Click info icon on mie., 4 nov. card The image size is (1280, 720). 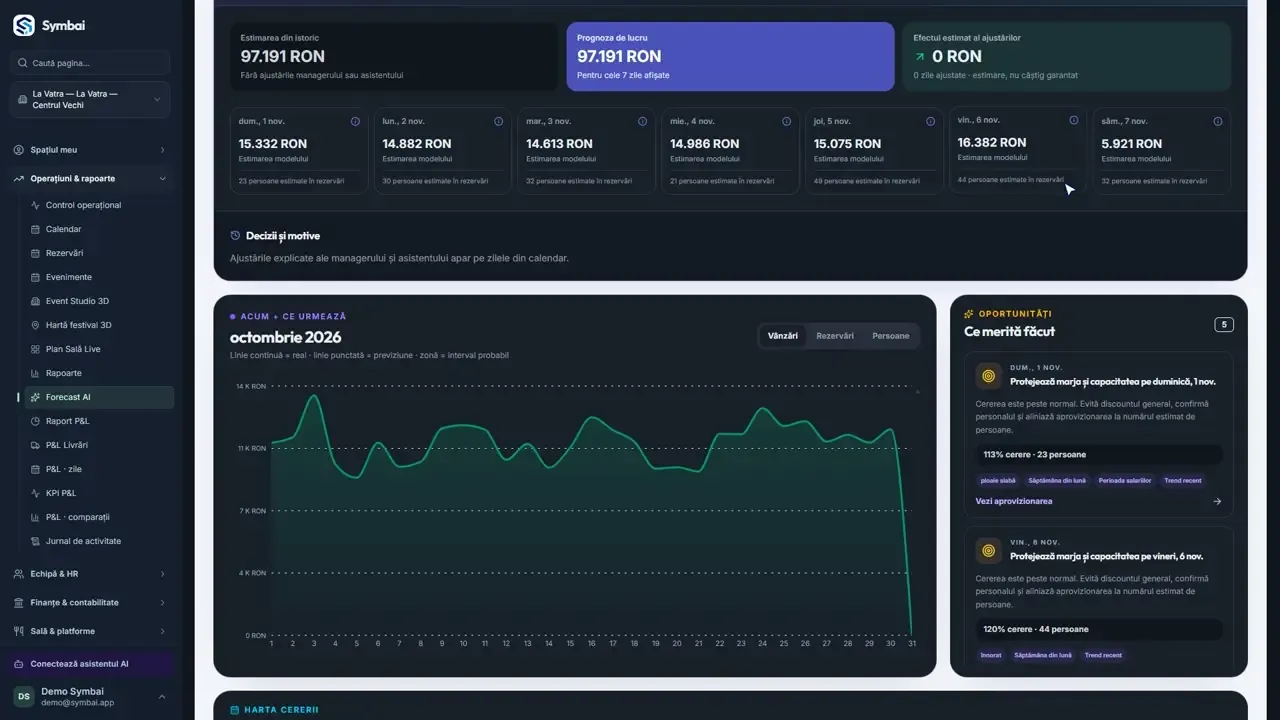click(x=786, y=121)
